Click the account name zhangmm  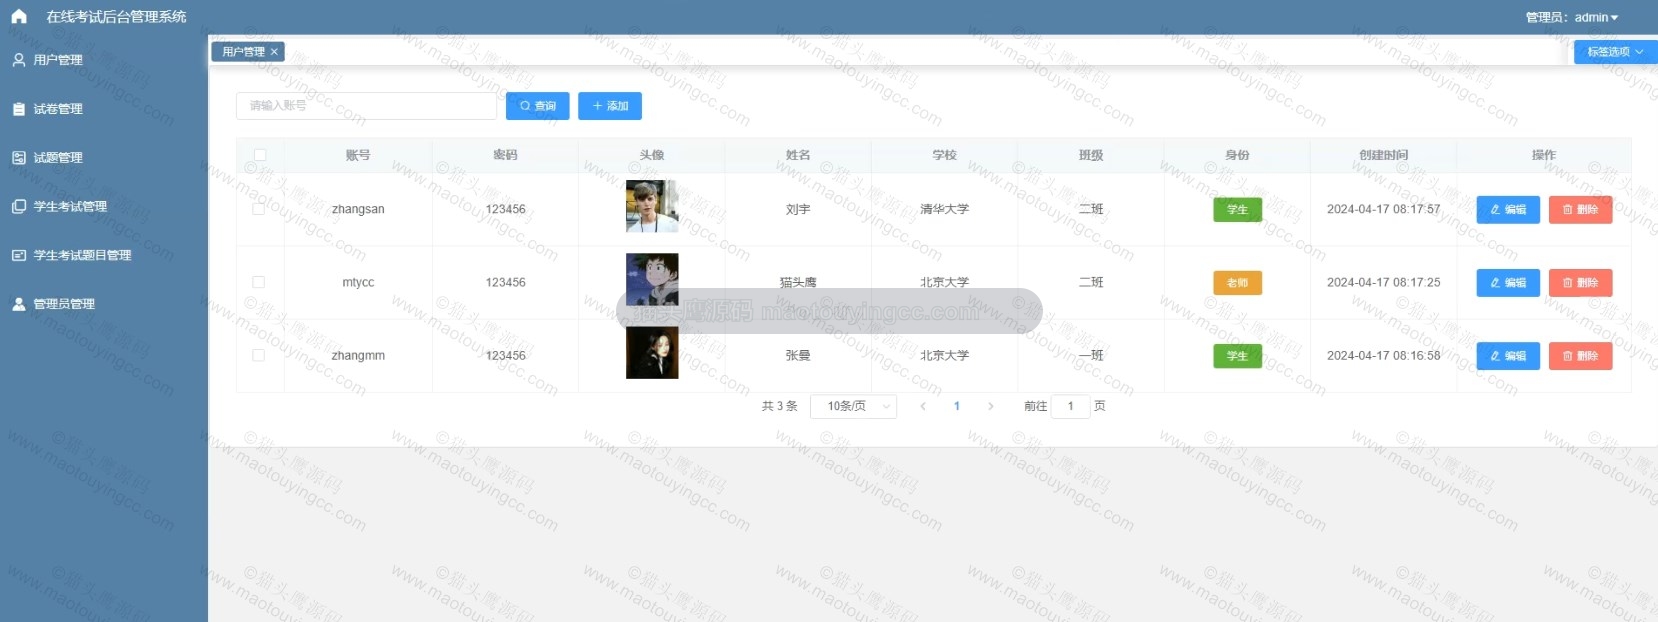(358, 355)
